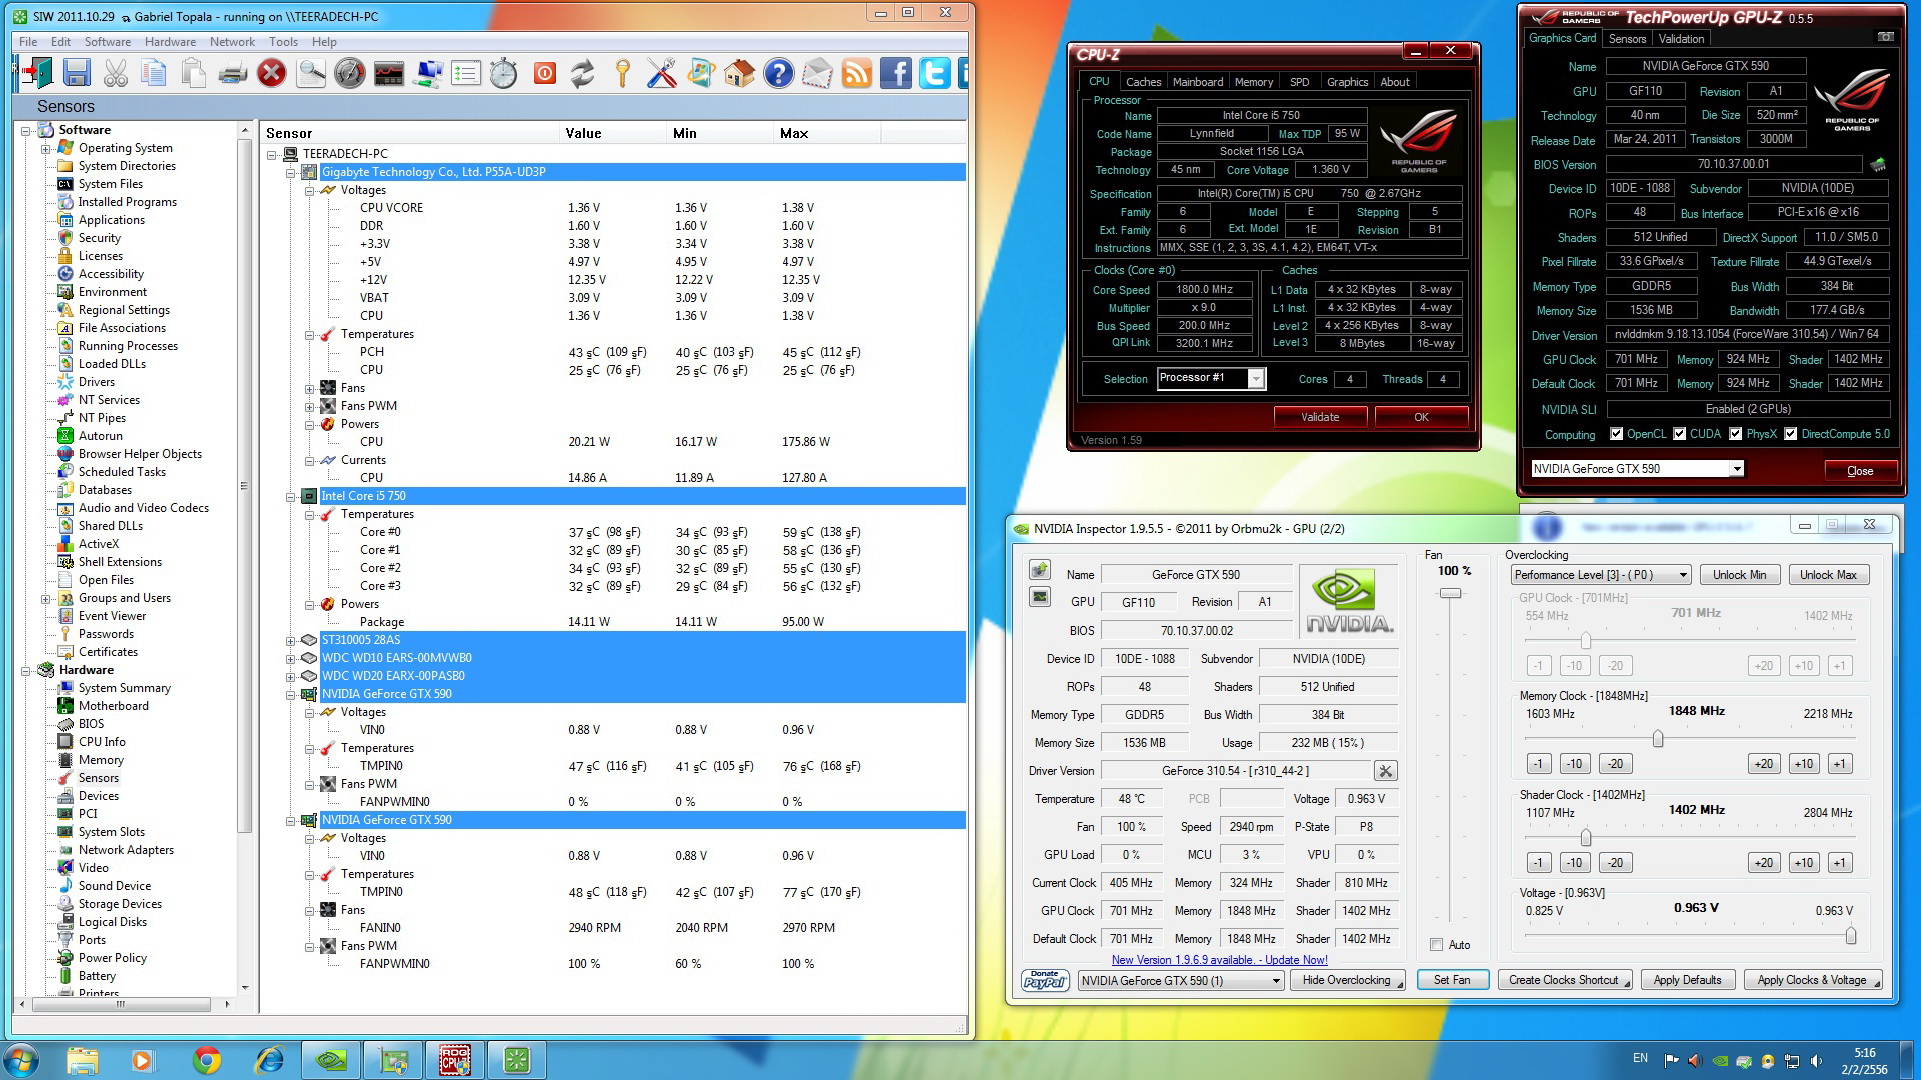The width and height of the screenshot is (1921, 1080).
Task: Click the gold key toolbar icon
Action: click(622, 73)
